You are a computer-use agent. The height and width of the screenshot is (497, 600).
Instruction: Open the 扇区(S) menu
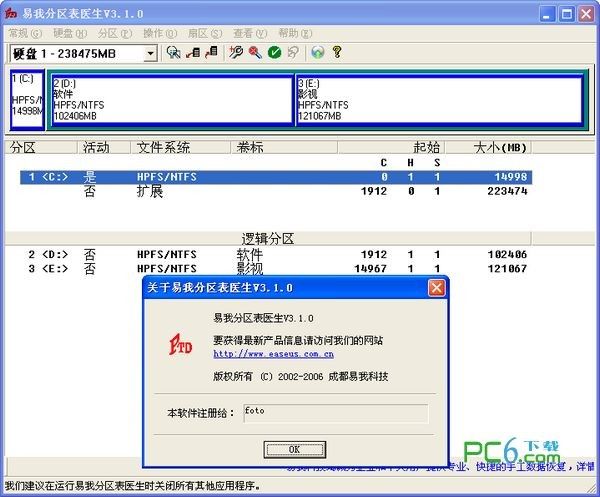pyautogui.click(x=205, y=33)
